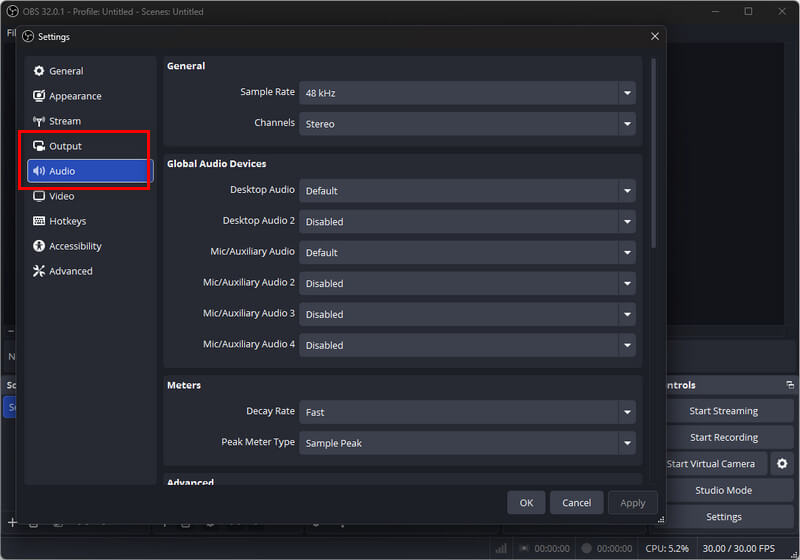Select the Audio speaker tab

click(x=90, y=171)
